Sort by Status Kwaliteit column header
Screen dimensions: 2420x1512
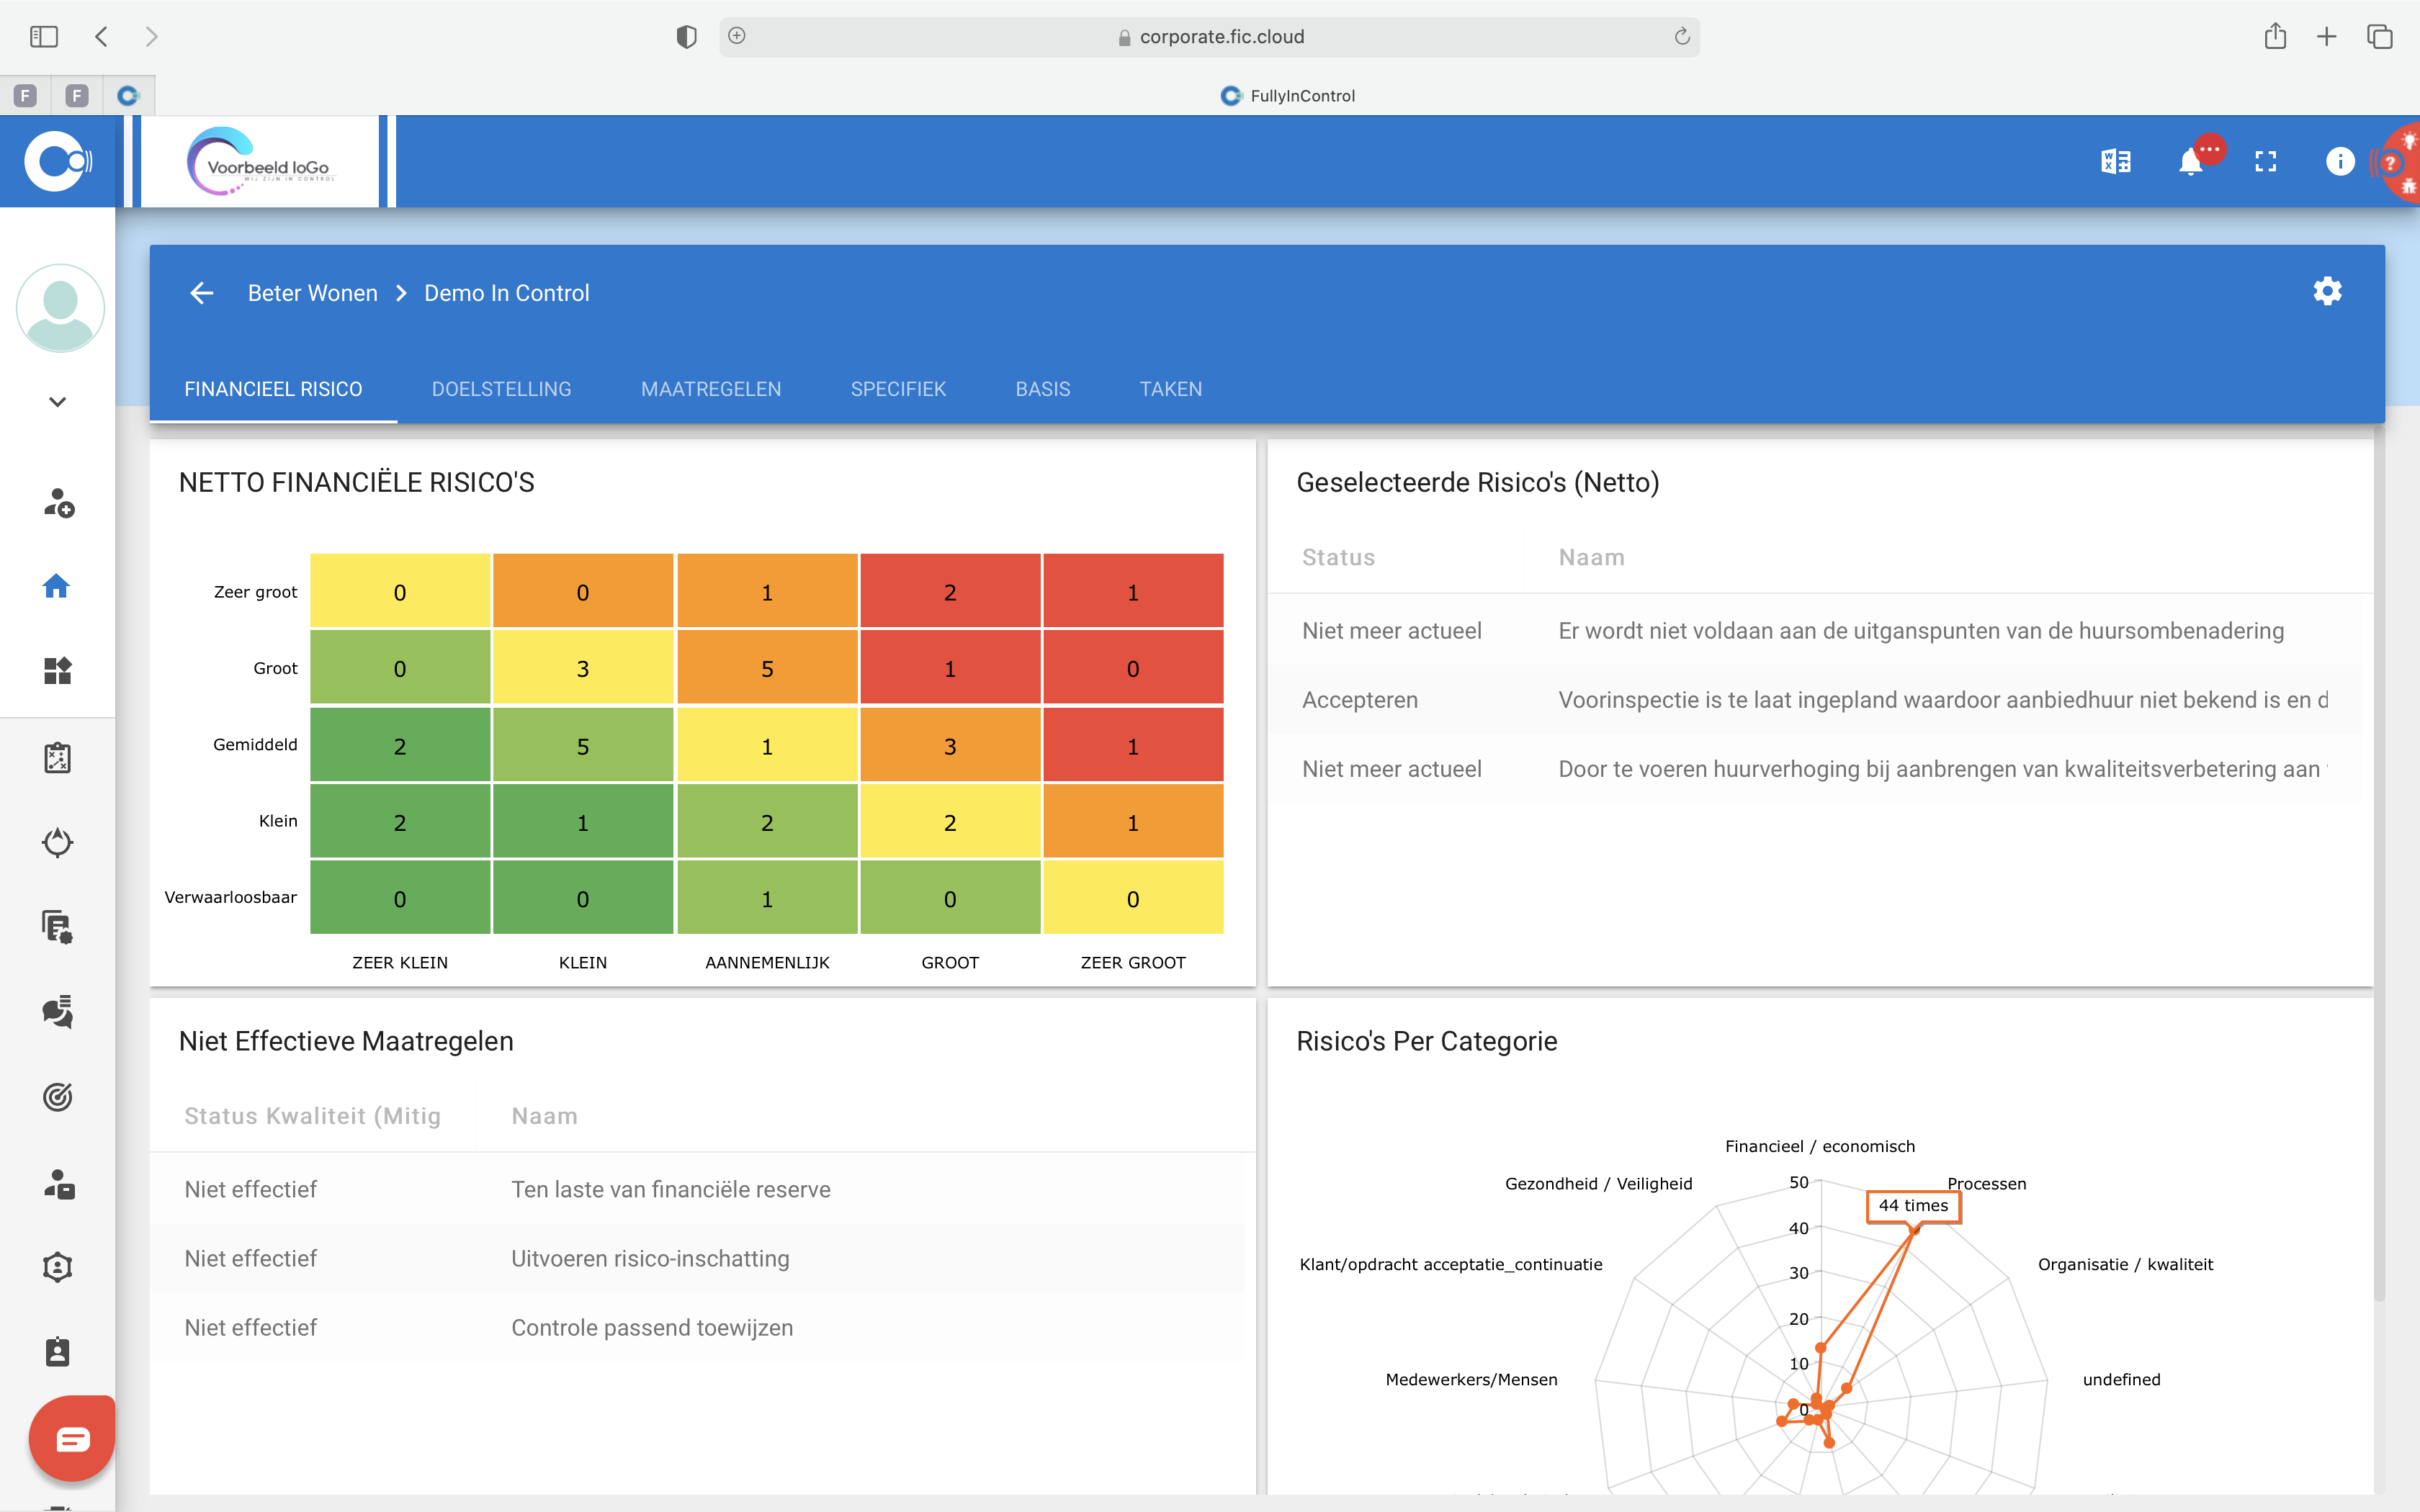tap(312, 1116)
